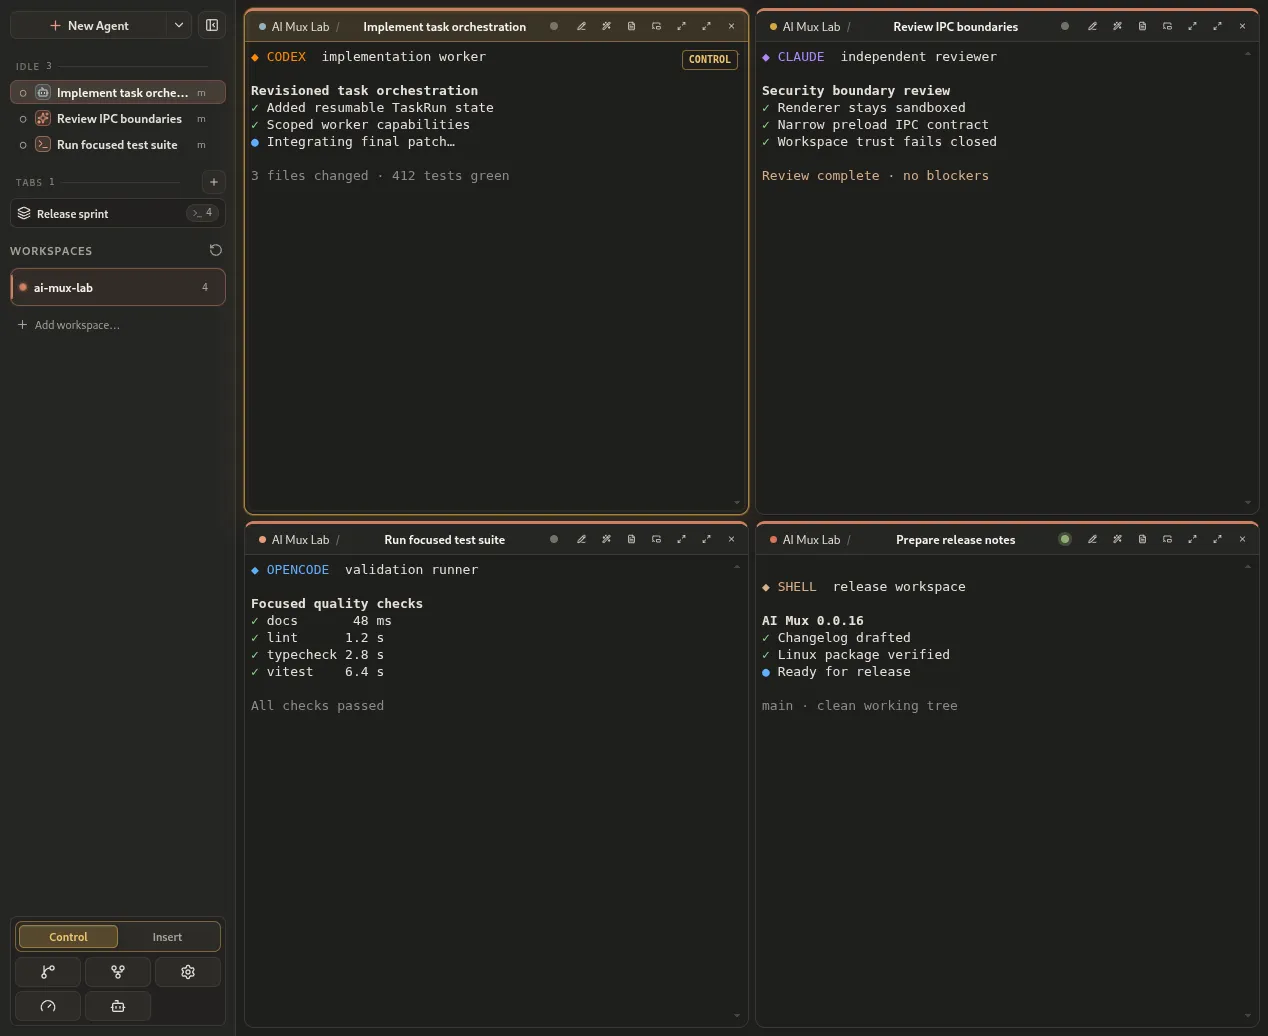Select Run focused test suite agent in sidebar
Image resolution: width=1268 pixels, height=1036 pixels.
(x=118, y=145)
